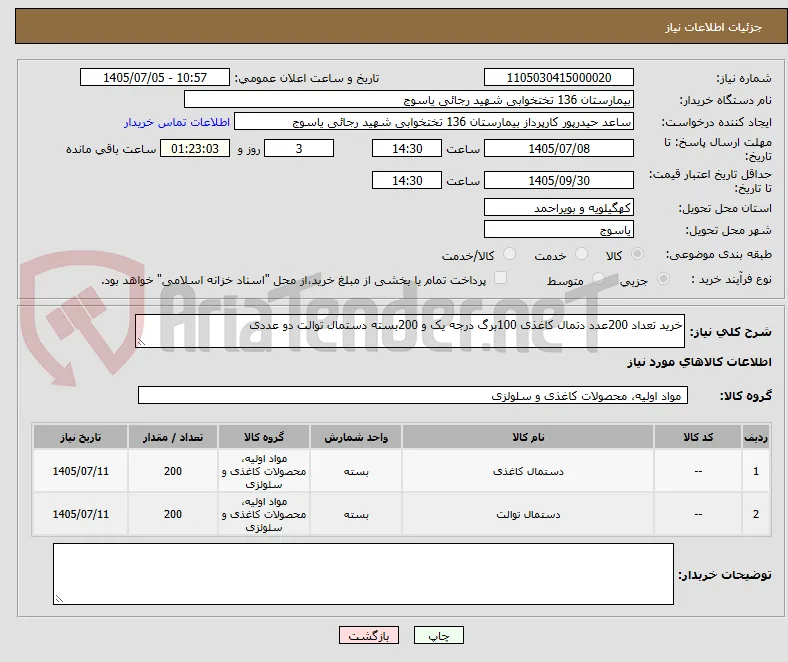Click the delivery province field کهگیلویه و بویراحمد

click(558, 207)
